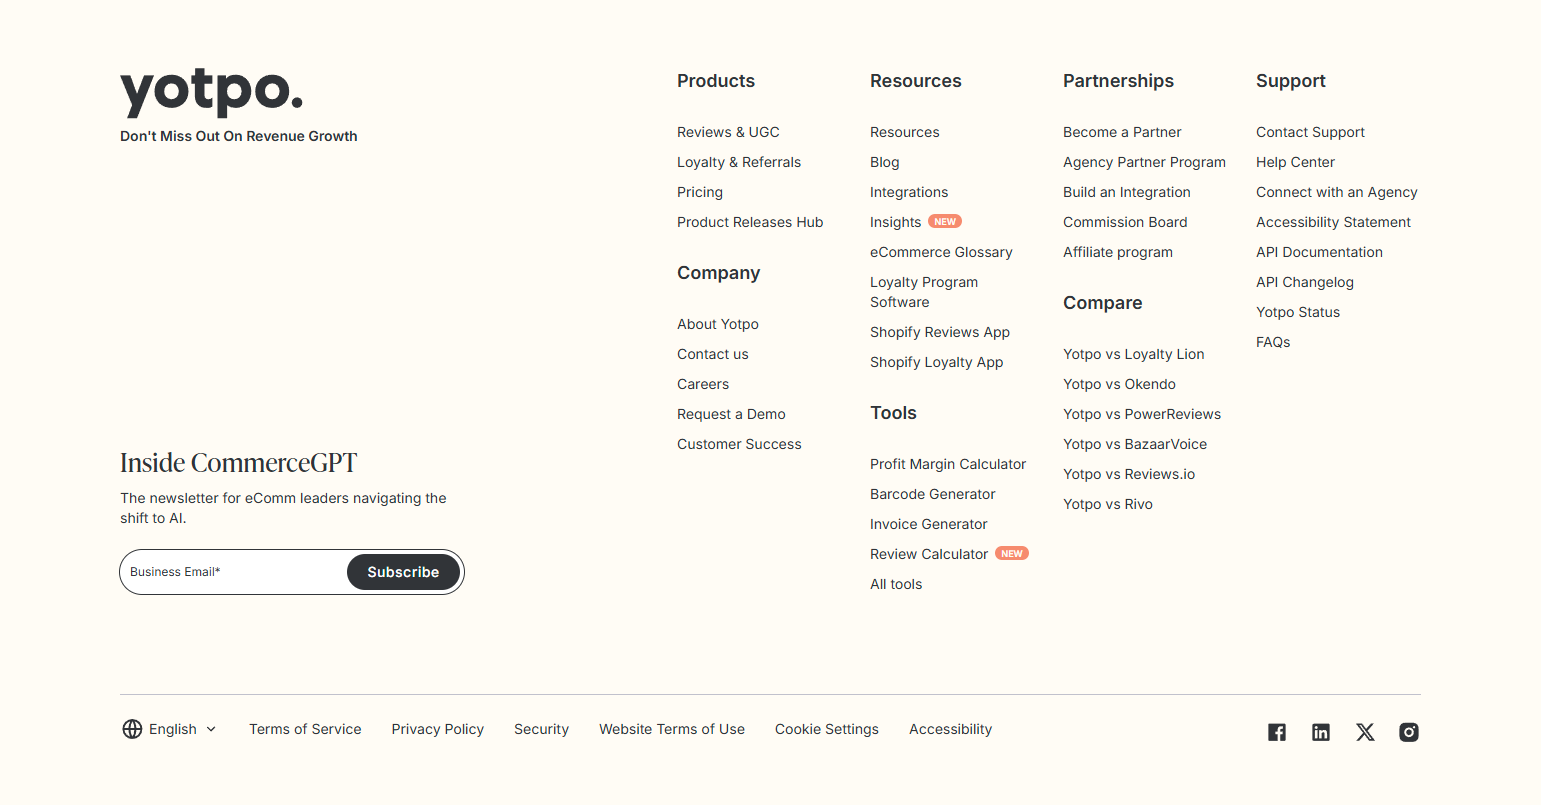1541x805 pixels.
Task: Select Review Calculator in Tools
Action: point(929,554)
